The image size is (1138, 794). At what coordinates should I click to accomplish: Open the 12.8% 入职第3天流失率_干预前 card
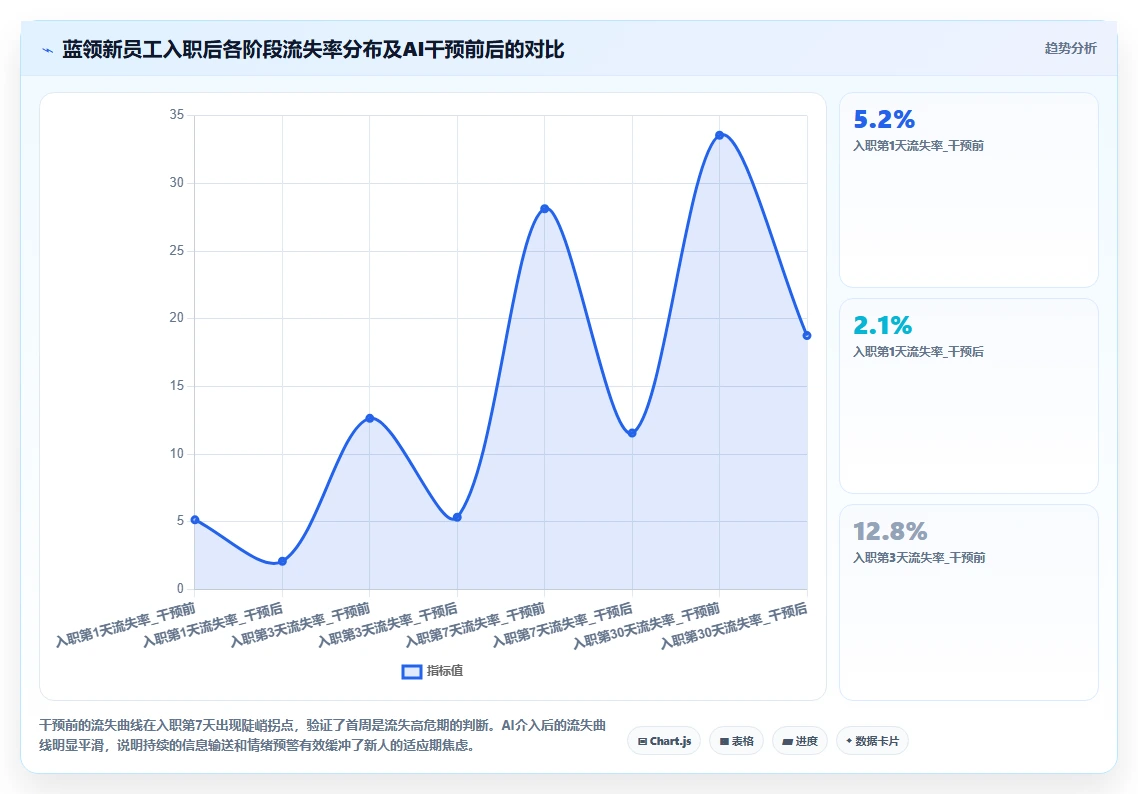point(968,602)
